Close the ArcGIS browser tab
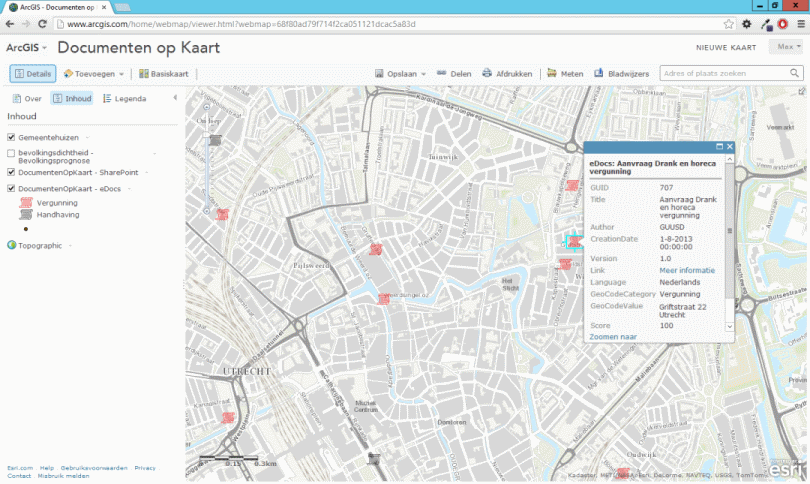The image size is (810, 484). click(x=104, y=7)
